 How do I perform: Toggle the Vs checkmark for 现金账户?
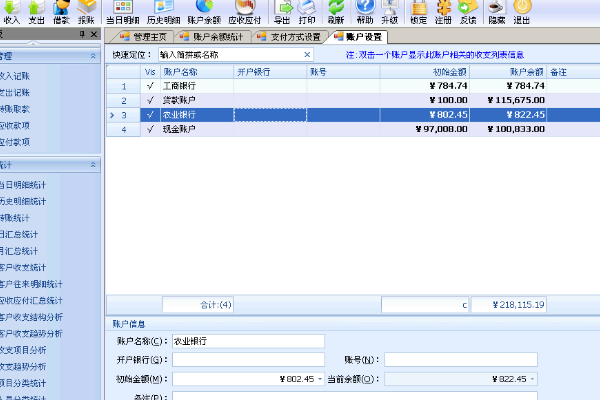150,129
